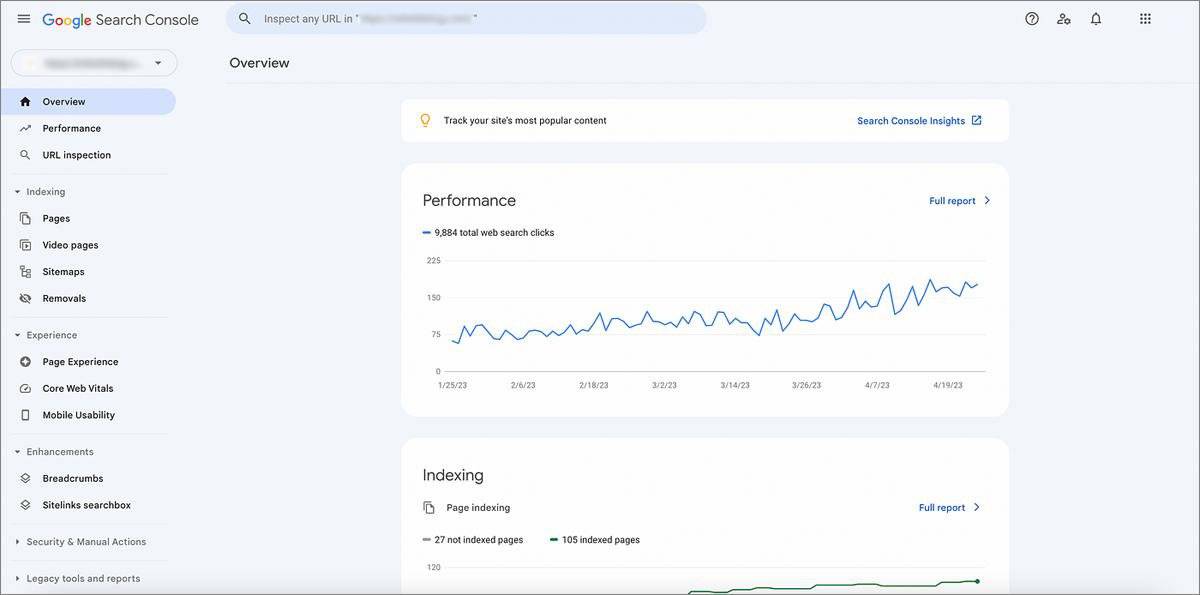Open the notifications bell

click(1096, 19)
